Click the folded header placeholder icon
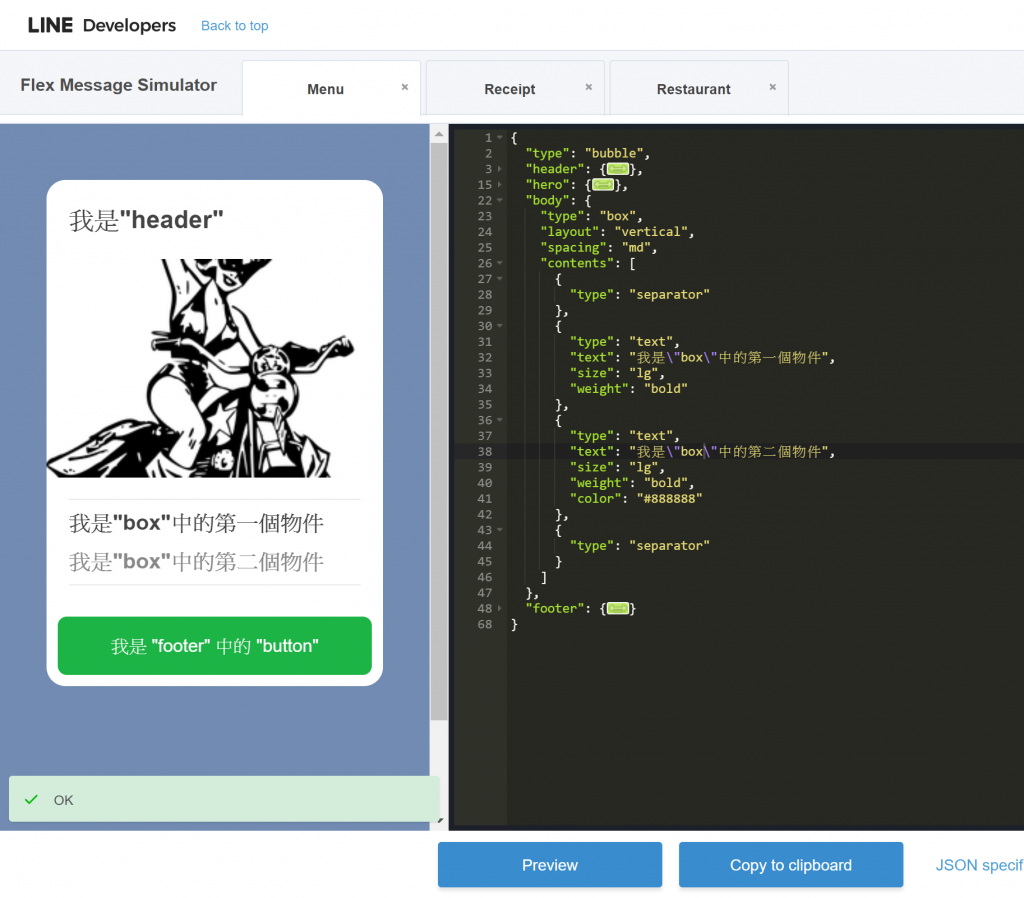Viewport: 1024px width, 898px height. point(618,169)
